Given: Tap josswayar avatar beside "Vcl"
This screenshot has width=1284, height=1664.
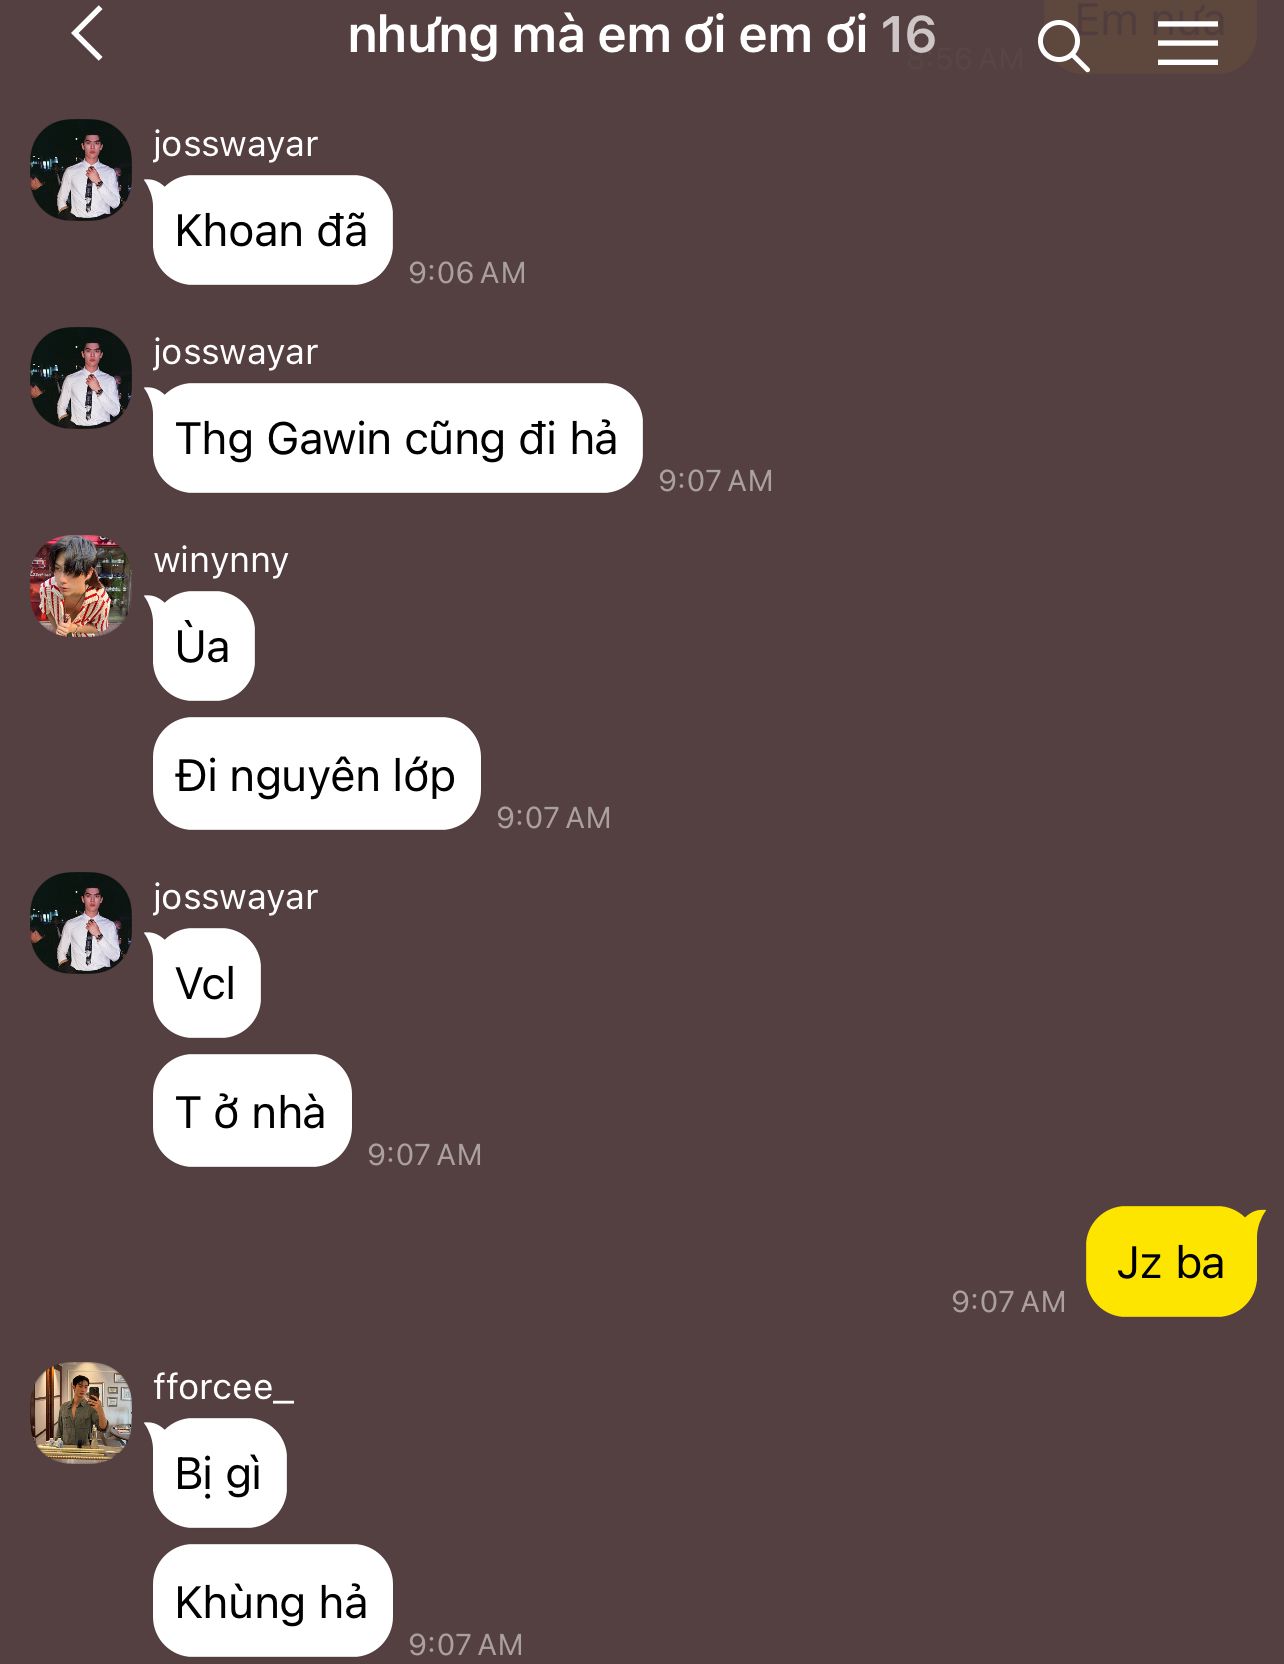Looking at the screenshot, I should pos(81,923).
